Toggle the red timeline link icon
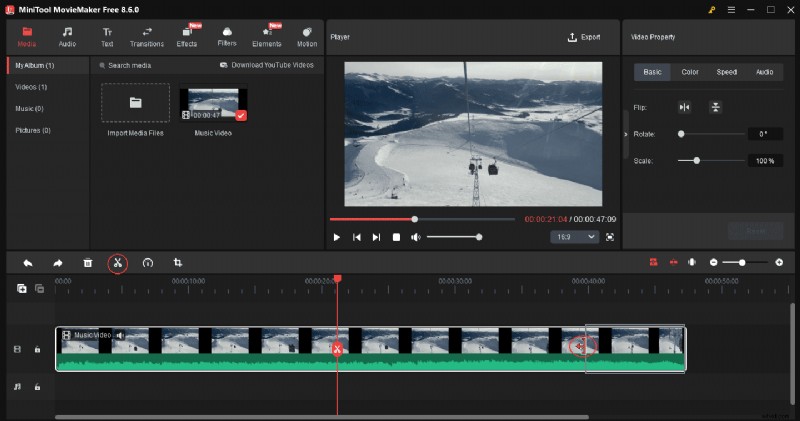 tap(673, 262)
